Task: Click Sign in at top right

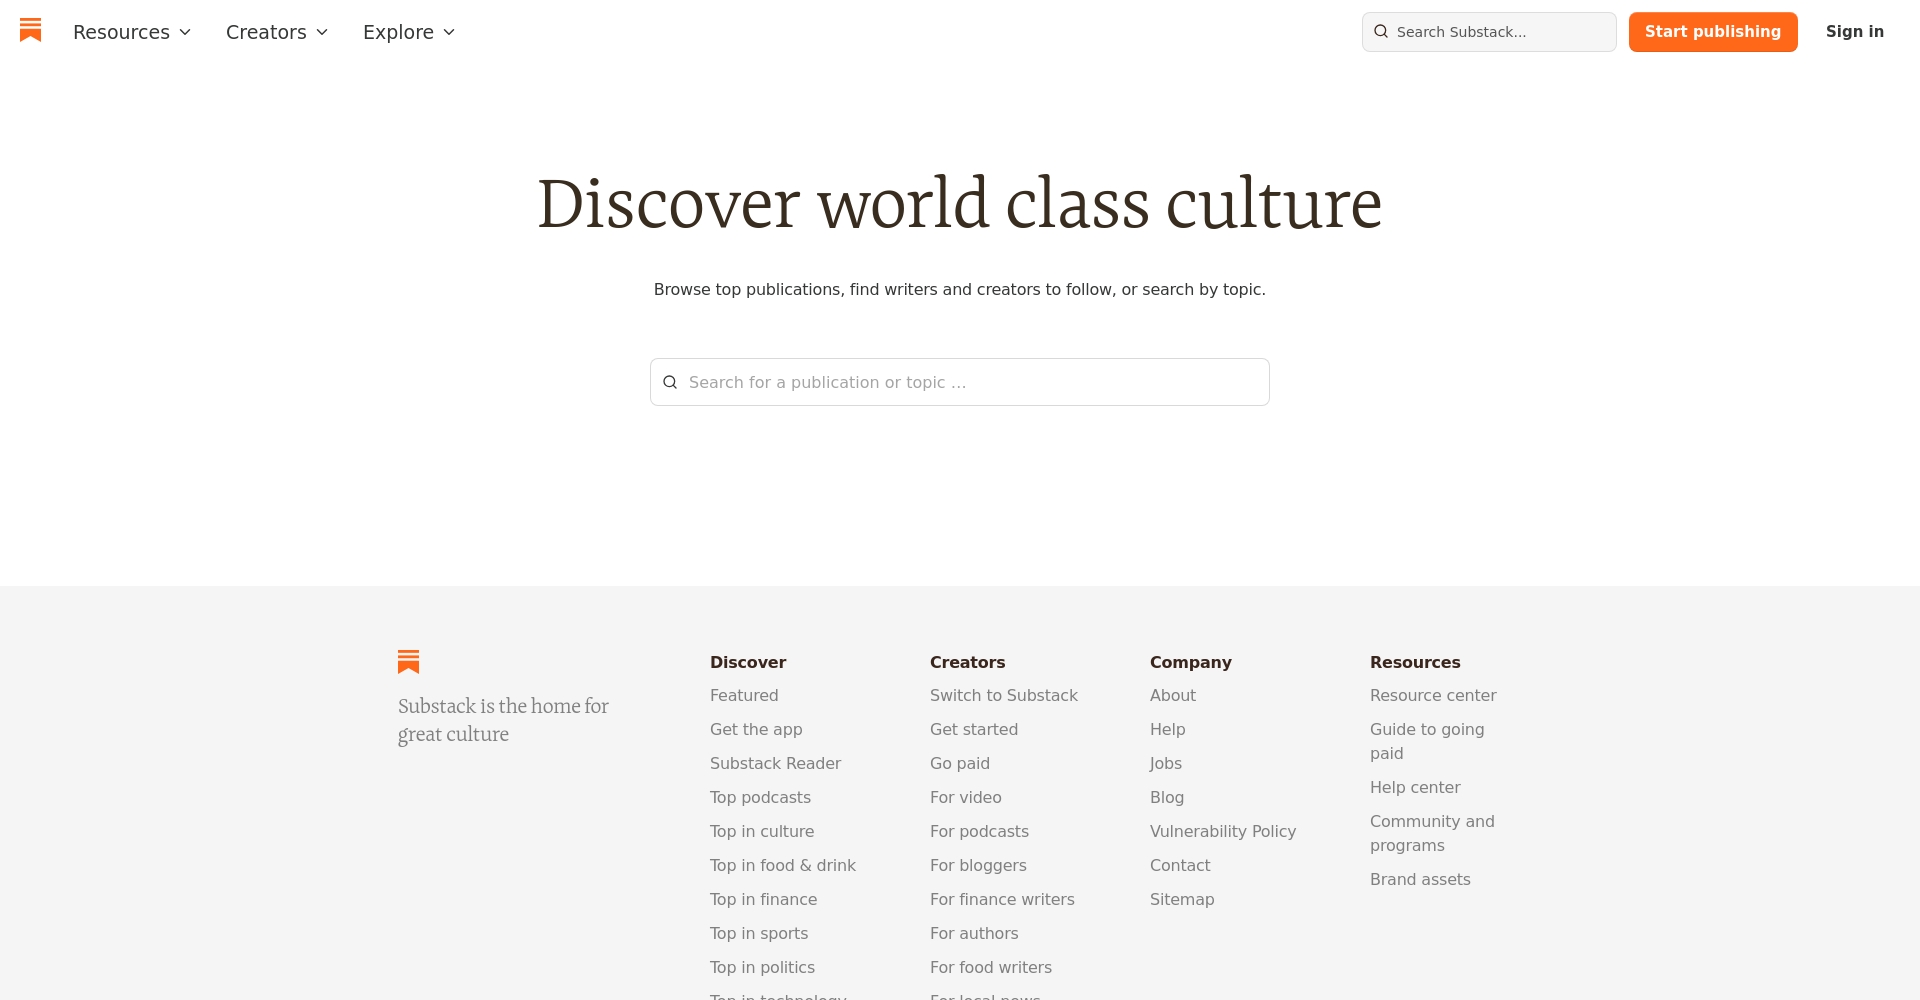Action: pos(1854,32)
